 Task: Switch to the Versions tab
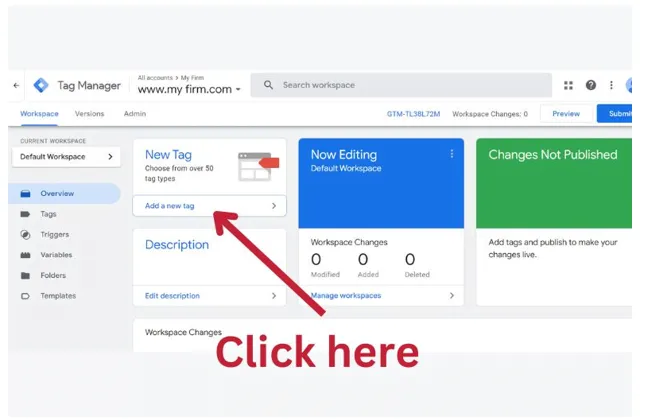tap(89, 114)
